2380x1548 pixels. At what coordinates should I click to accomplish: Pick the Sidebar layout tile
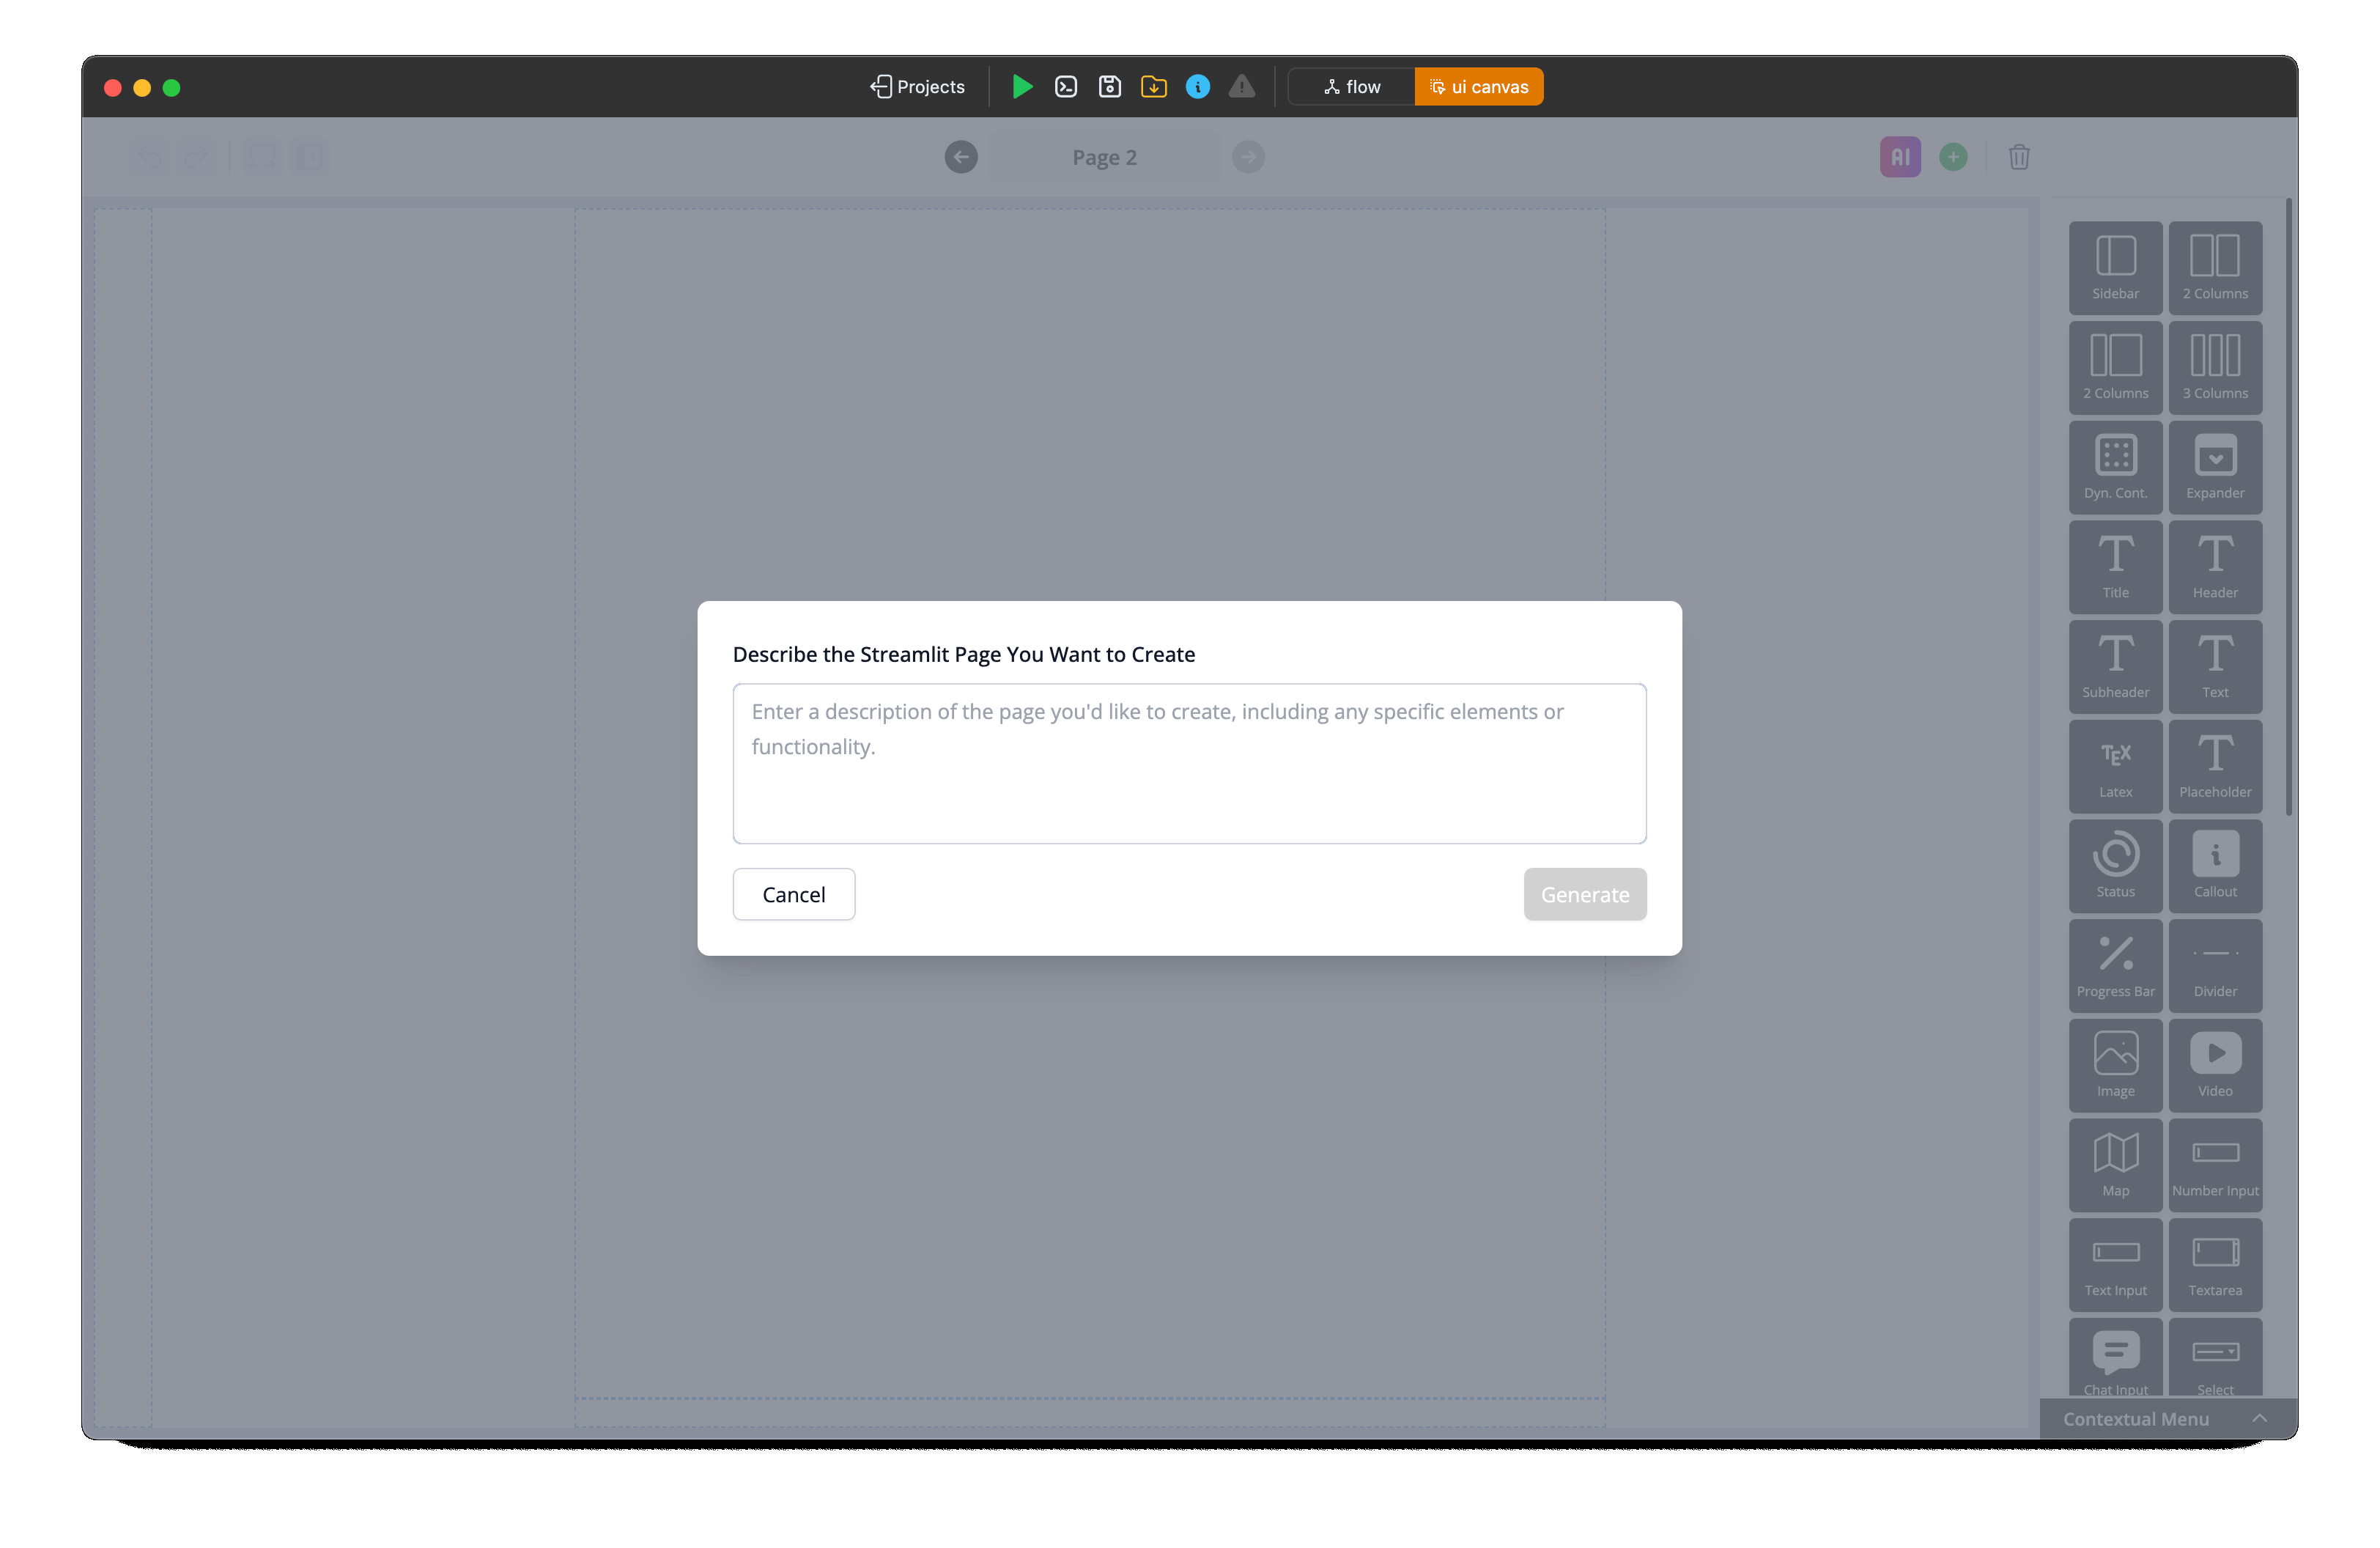pyautogui.click(x=2115, y=268)
